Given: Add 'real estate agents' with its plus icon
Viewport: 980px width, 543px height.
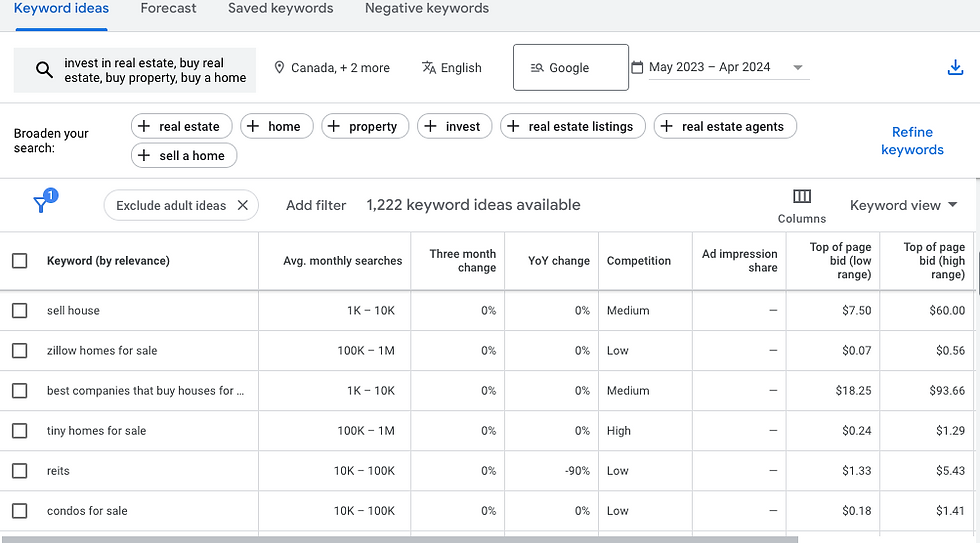Looking at the screenshot, I should pos(666,126).
